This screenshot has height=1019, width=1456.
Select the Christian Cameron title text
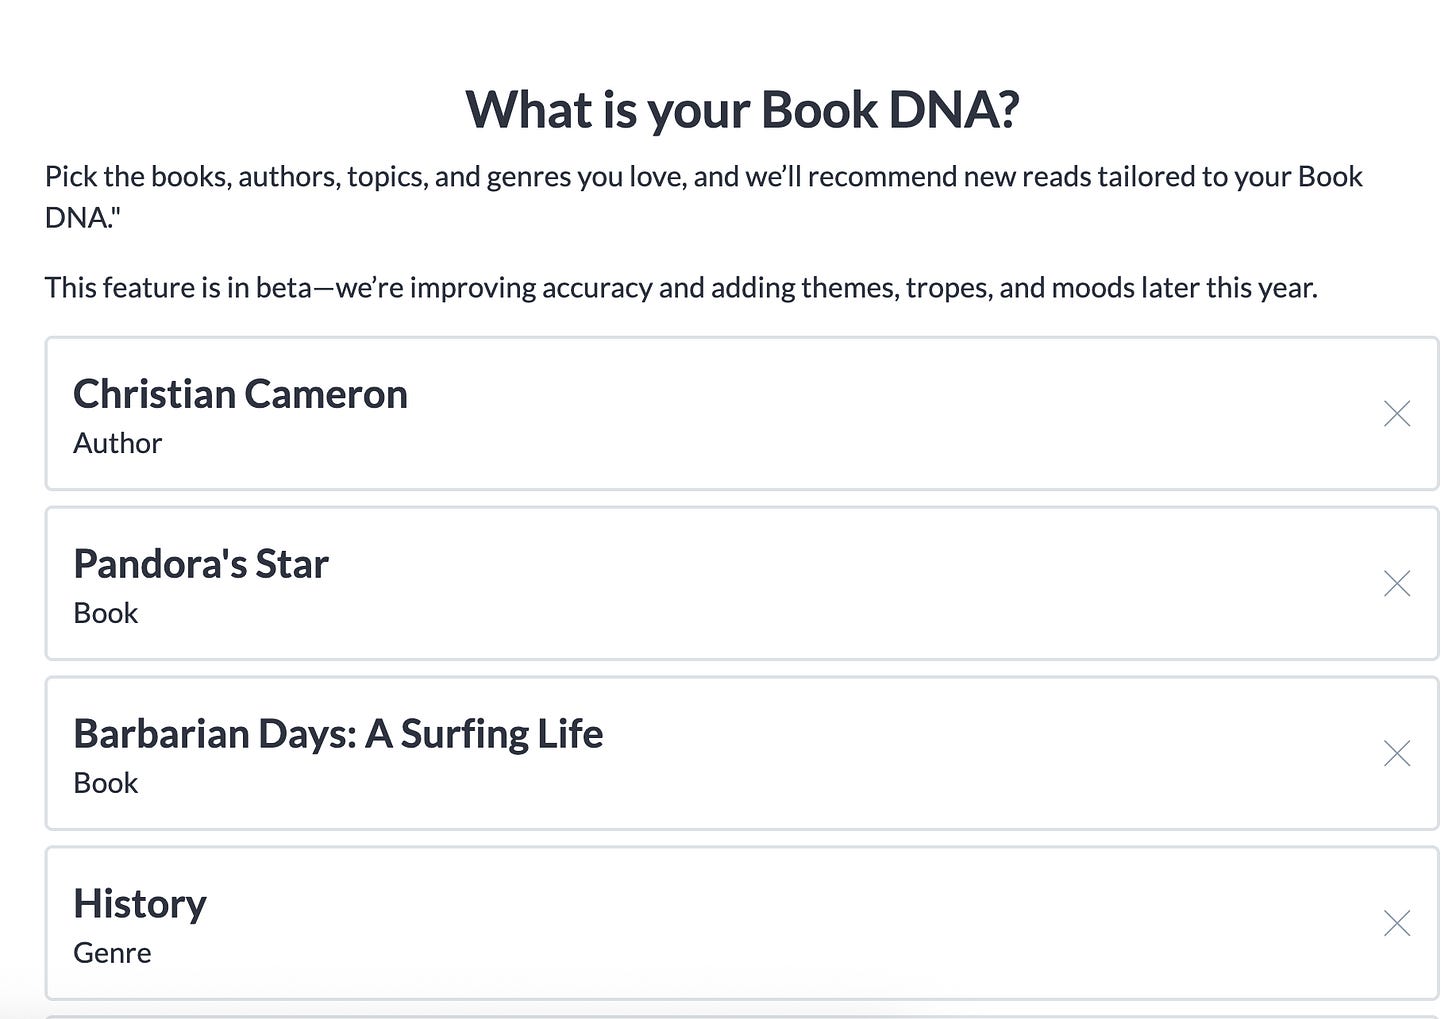[x=240, y=394]
